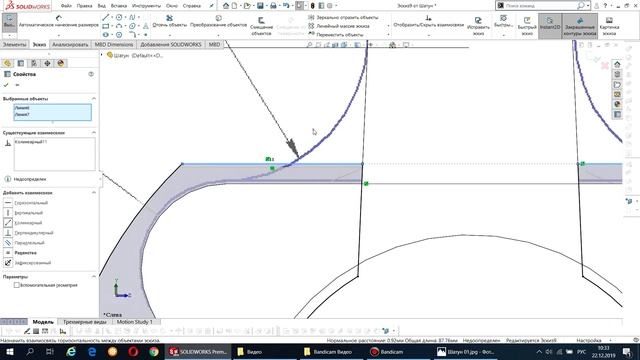Switch to Элементы ribbon tab
Screen dimensions: 640x360
14,44
